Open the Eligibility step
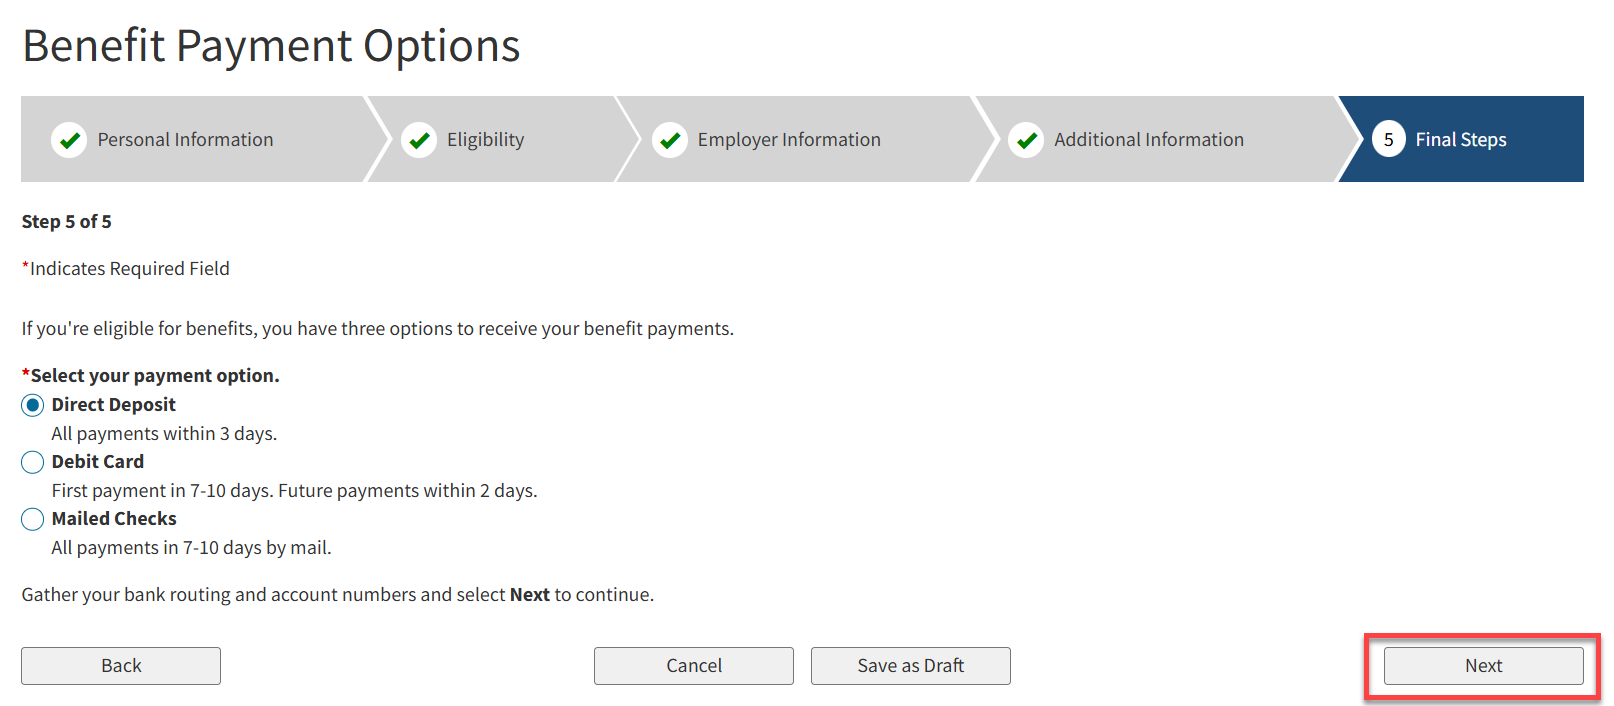The height and width of the screenshot is (706, 1614). click(485, 140)
